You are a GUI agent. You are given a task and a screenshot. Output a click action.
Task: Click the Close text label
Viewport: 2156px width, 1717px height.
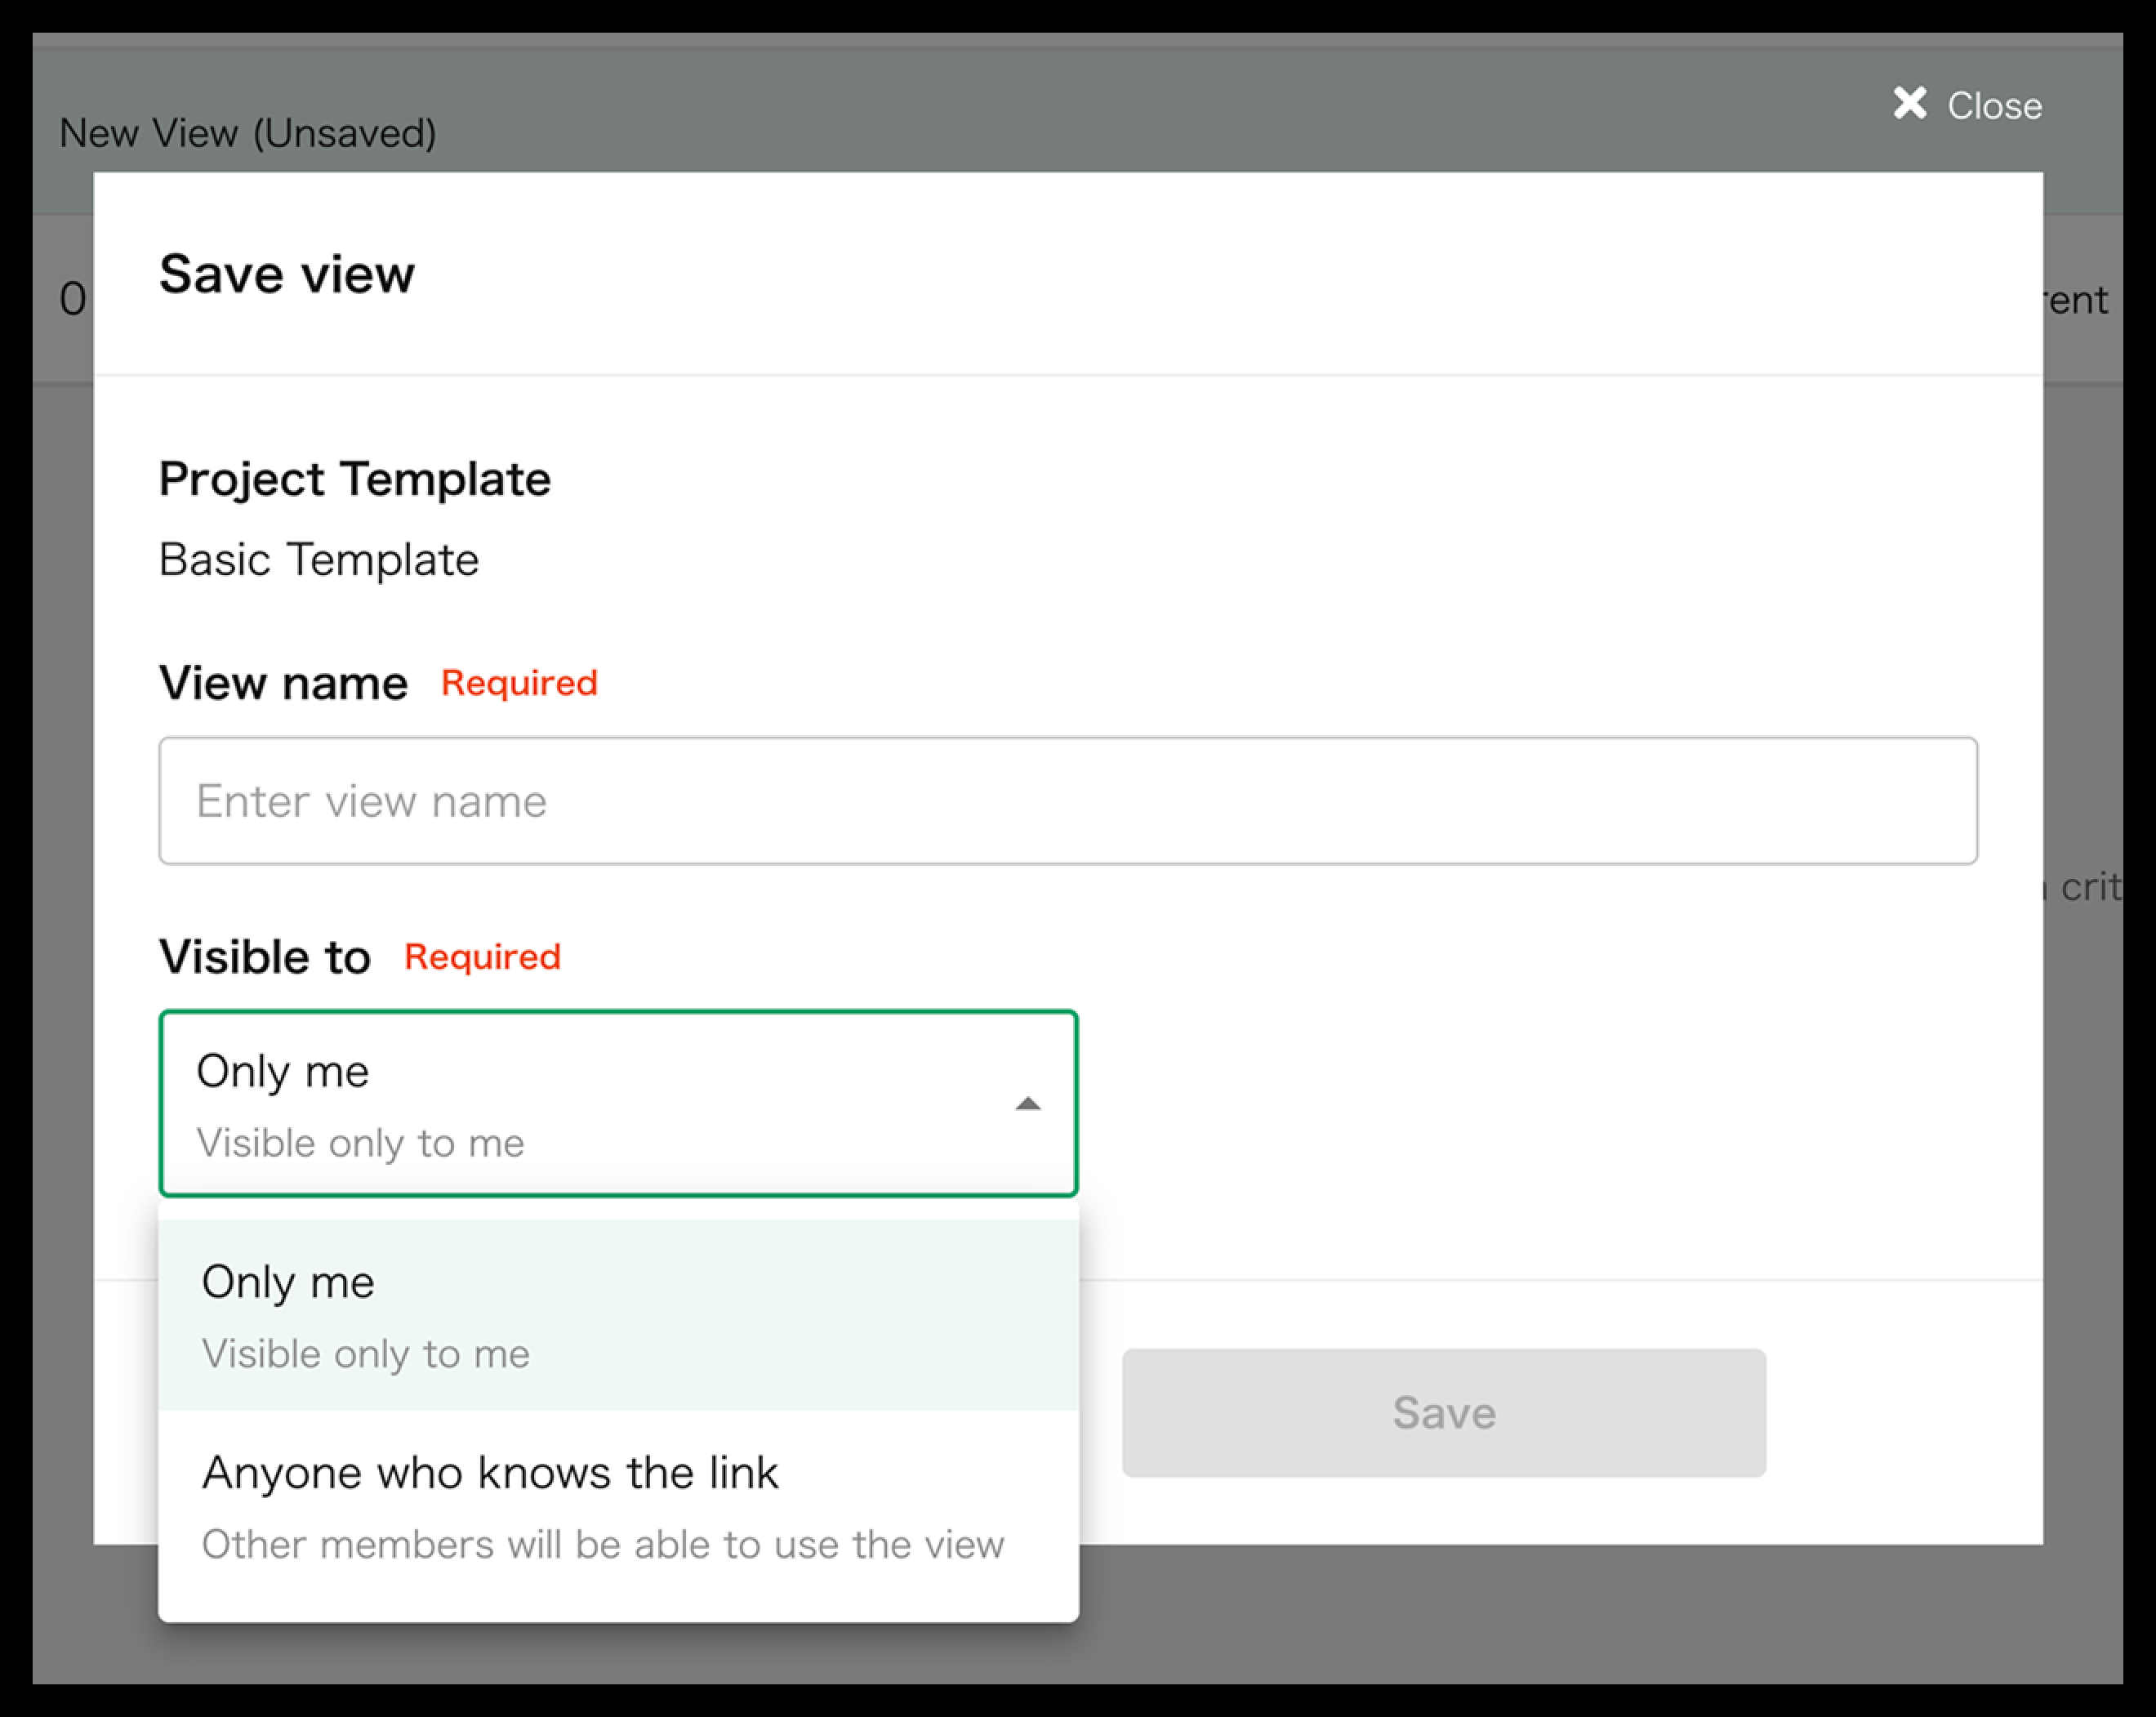click(1994, 106)
